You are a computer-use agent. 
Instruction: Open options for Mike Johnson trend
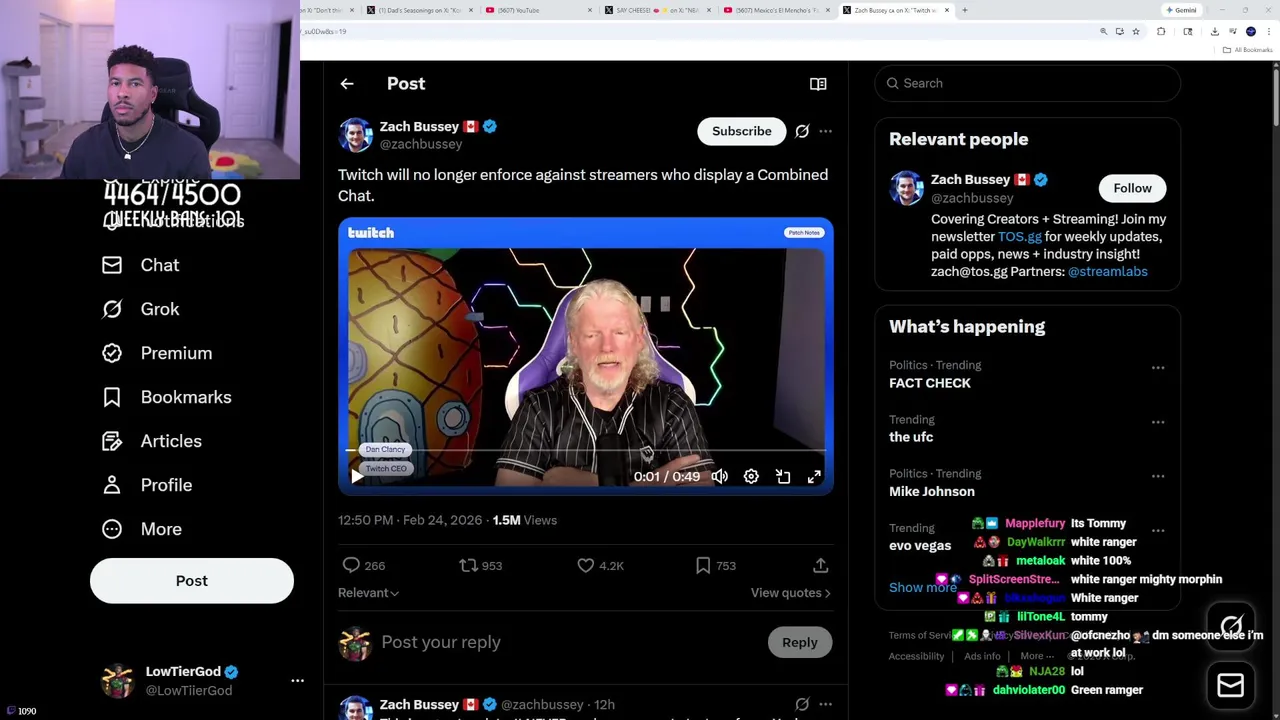point(1158,476)
